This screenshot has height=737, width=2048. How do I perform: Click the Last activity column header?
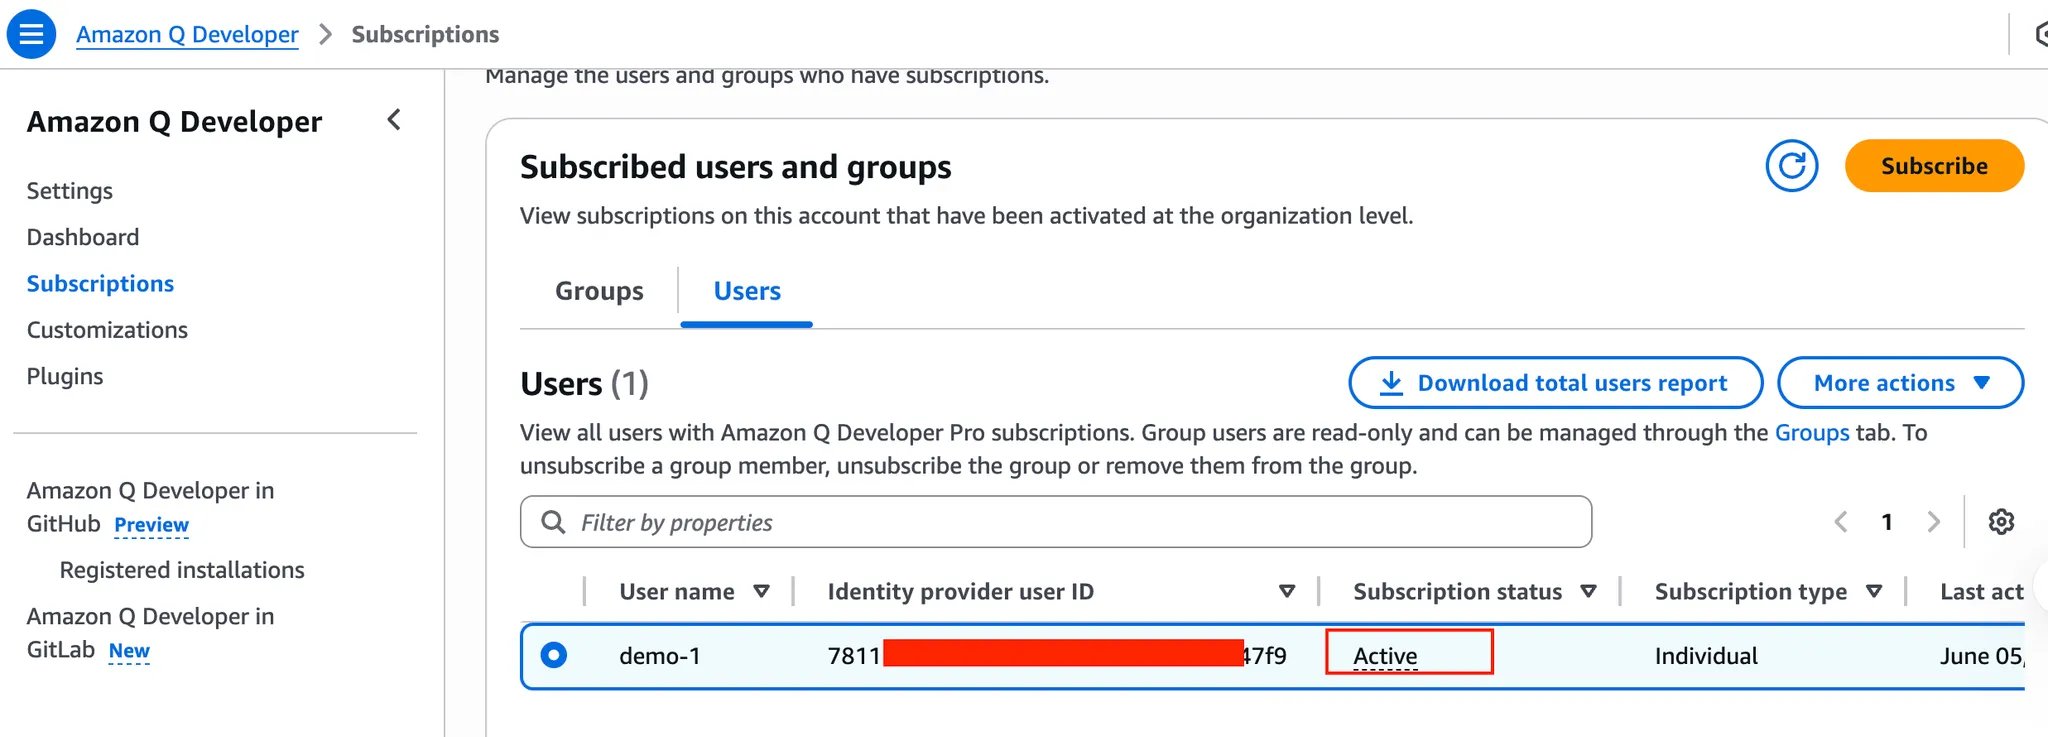point(1982,591)
